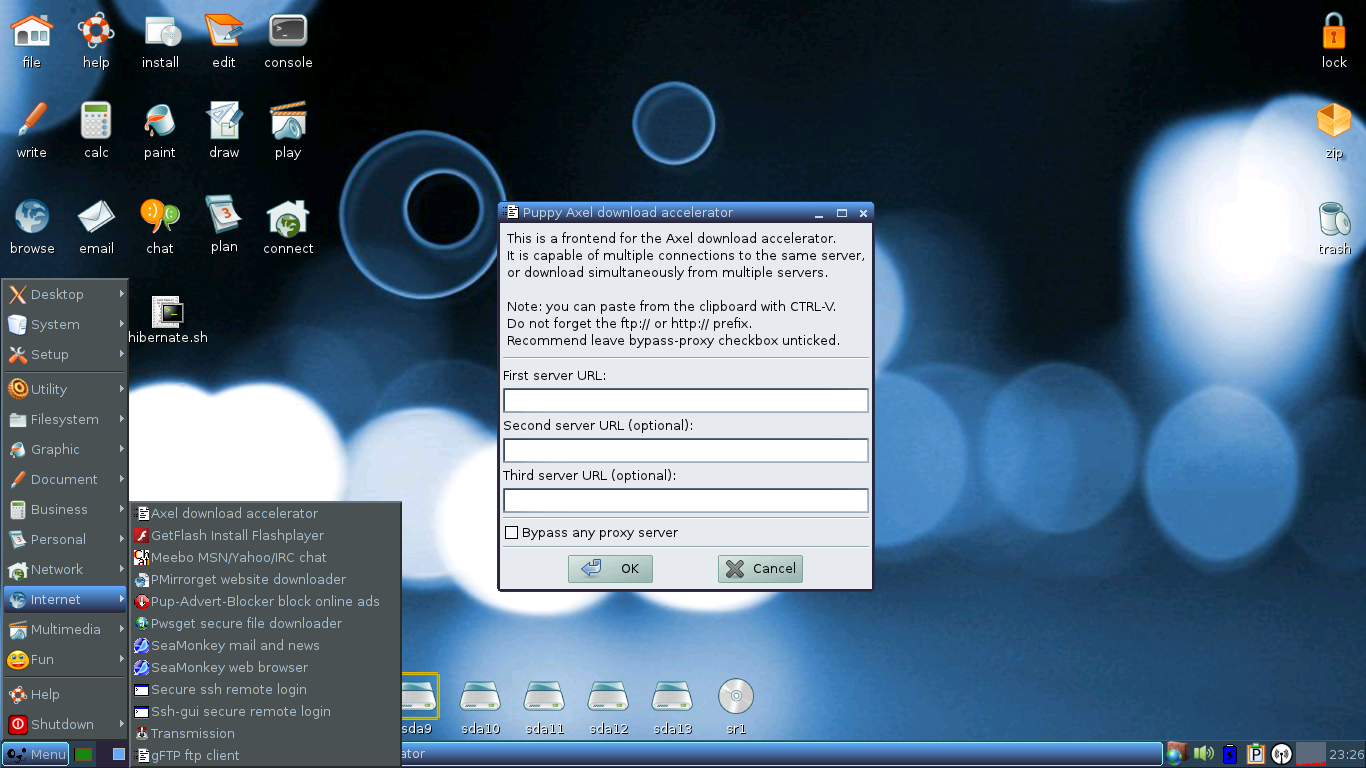Select the sda13 drive icon
Image resolution: width=1366 pixels, height=768 pixels.
(x=672, y=697)
